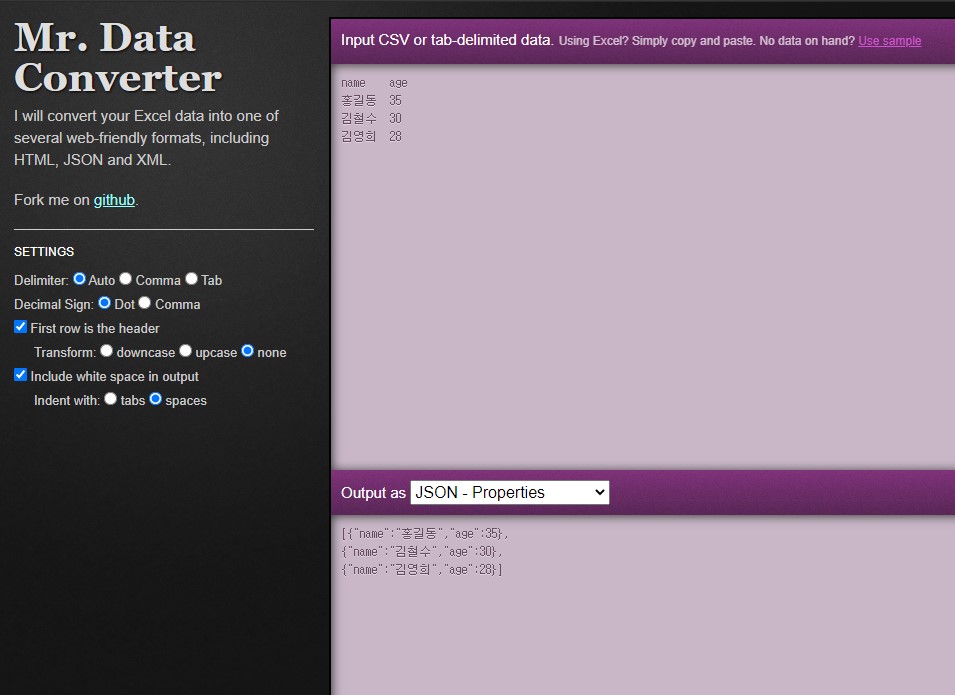The image size is (955, 695).
Task: Choose Comma as decimal sign
Action: coord(144,303)
